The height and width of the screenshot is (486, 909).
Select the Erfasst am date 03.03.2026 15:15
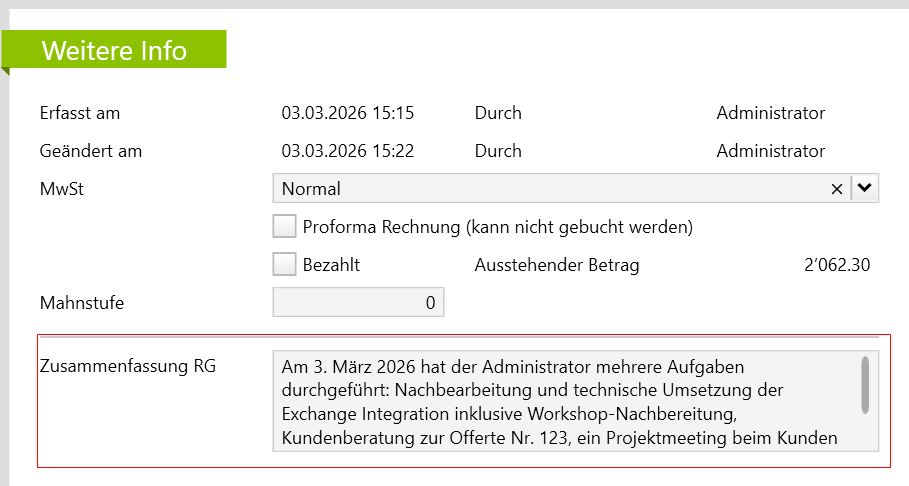tap(348, 113)
